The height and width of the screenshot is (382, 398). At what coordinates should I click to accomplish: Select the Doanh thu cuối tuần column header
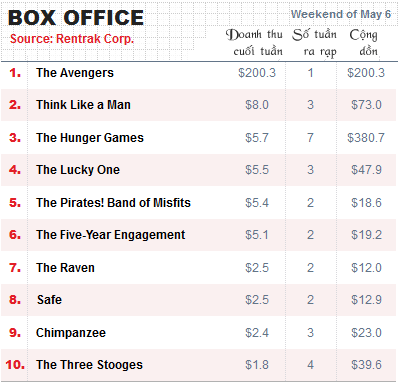tap(254, 43)
